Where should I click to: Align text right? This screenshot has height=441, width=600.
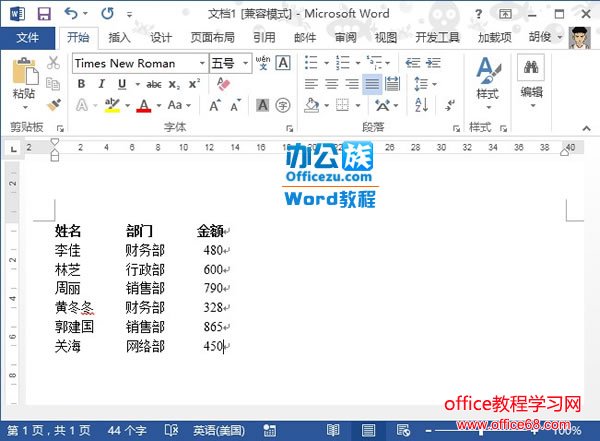point(352,84)
